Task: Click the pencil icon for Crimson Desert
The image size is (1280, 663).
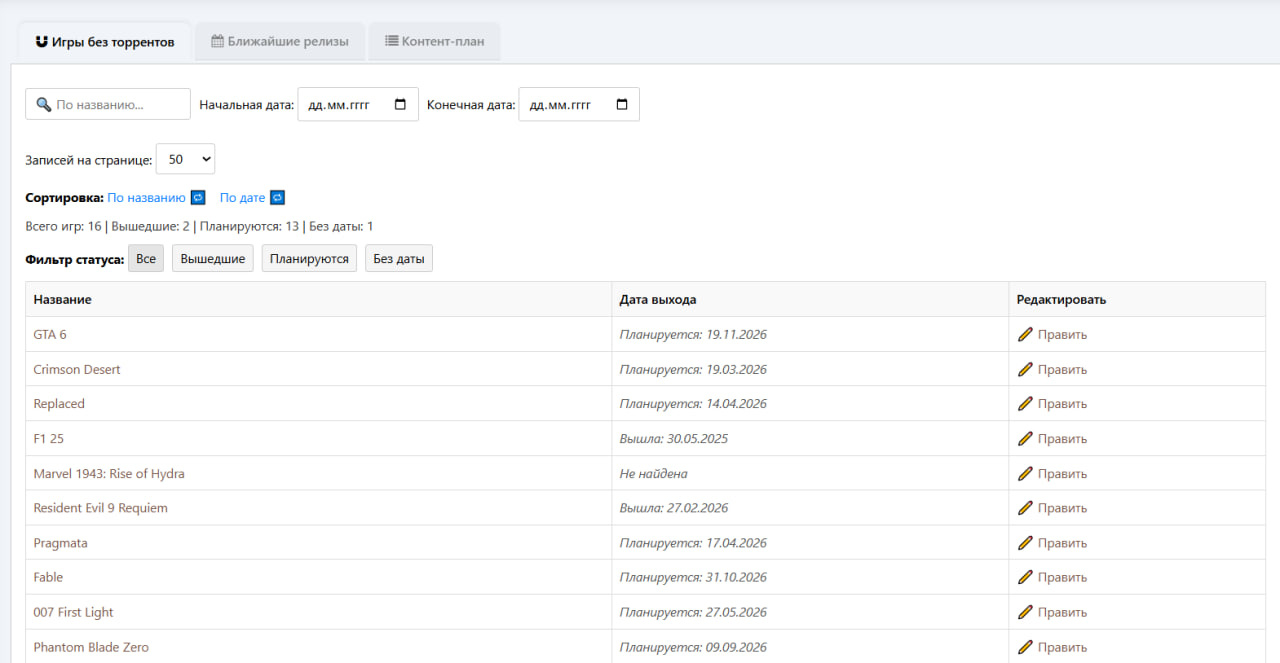Action: tap(1025, 370)
